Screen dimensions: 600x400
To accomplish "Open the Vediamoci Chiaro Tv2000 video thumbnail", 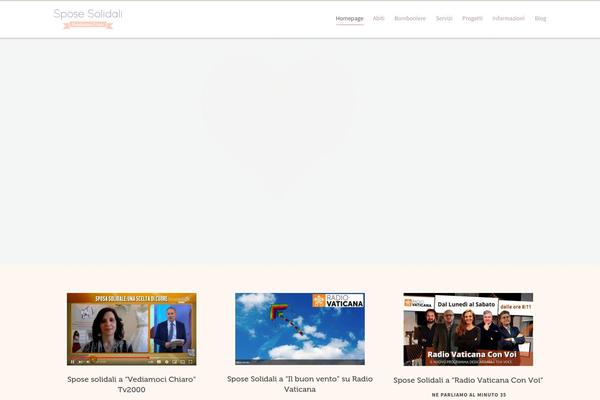I will pos(132,329).
